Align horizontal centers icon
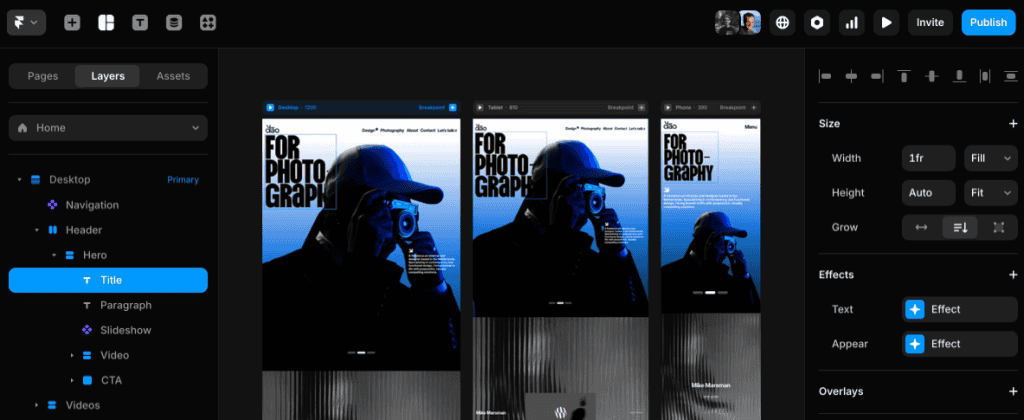1024x420 pixels. [851, 76]
